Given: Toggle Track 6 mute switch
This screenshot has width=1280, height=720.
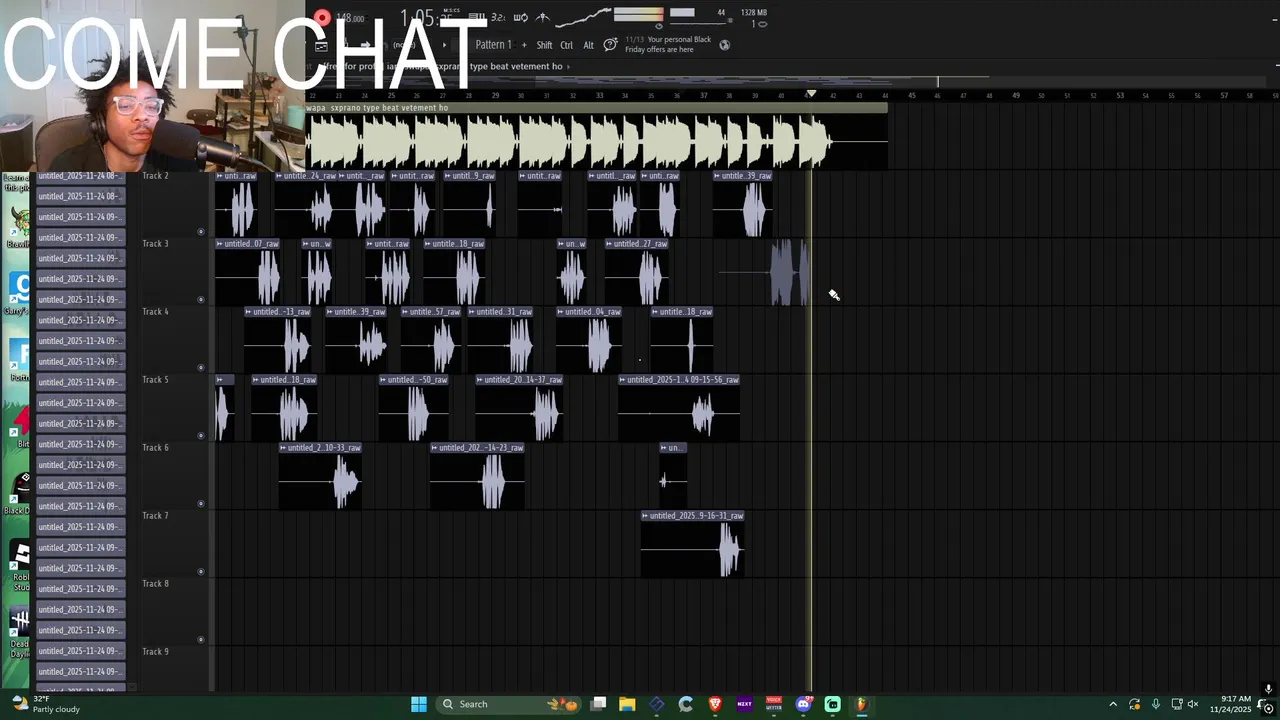Looking at the screenshot, I should coord(201,504).
